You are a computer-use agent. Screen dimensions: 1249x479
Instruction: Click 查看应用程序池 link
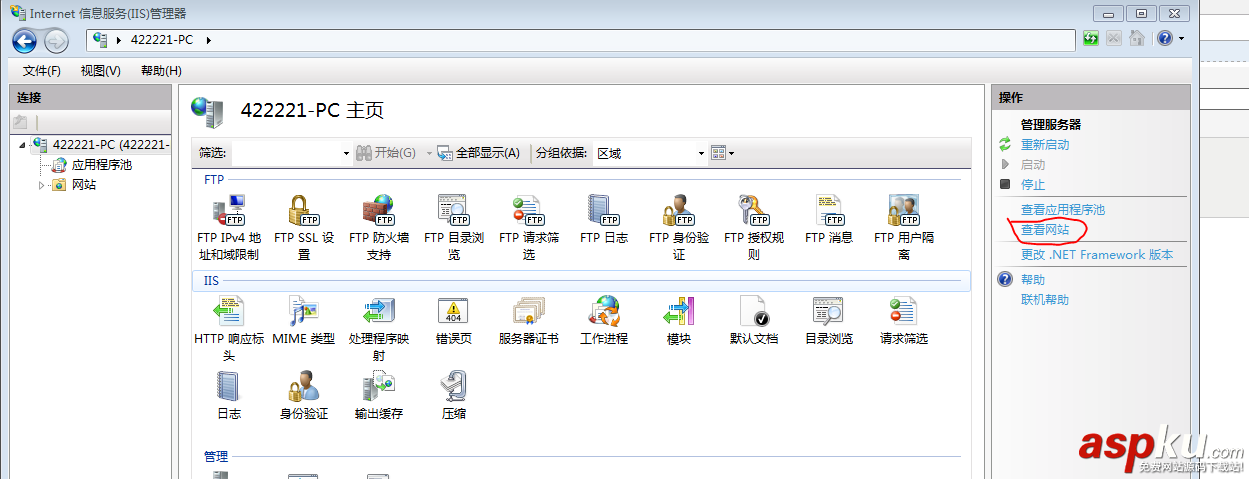[1062, 210]
